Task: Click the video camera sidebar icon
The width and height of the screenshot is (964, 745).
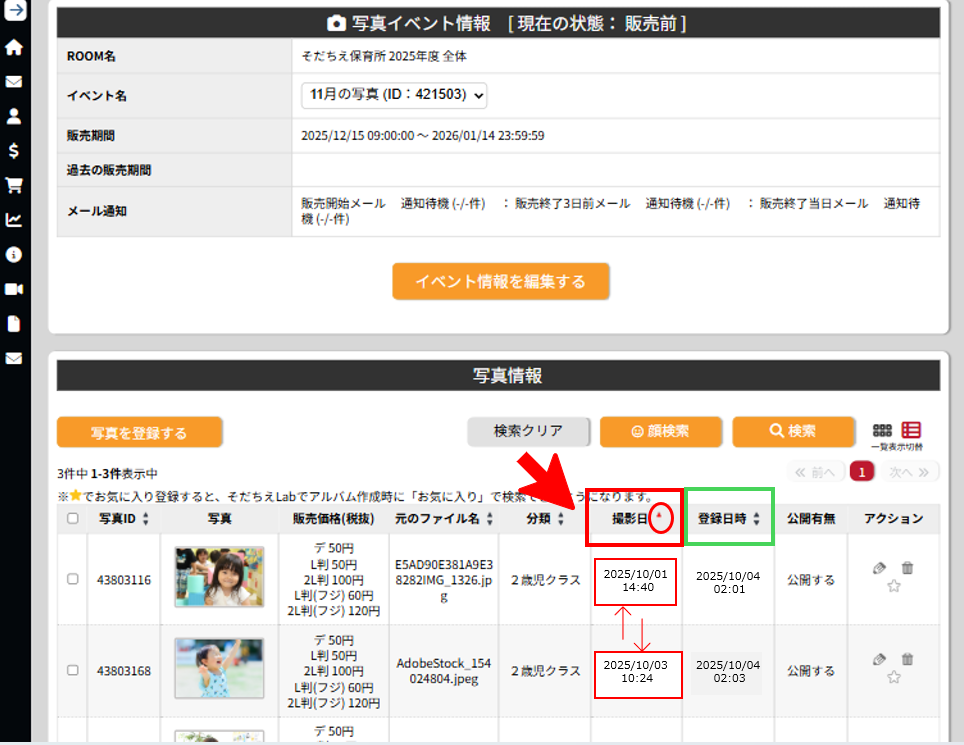Action: [14, 289]
